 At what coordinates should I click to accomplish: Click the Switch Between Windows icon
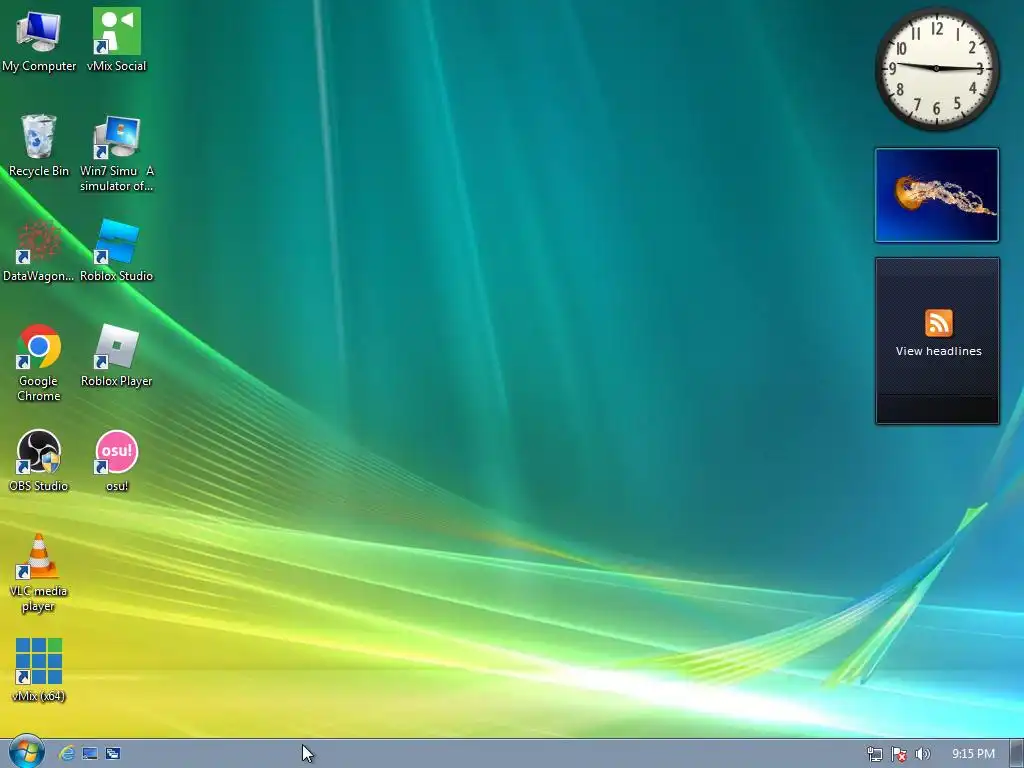coord(112,754)
